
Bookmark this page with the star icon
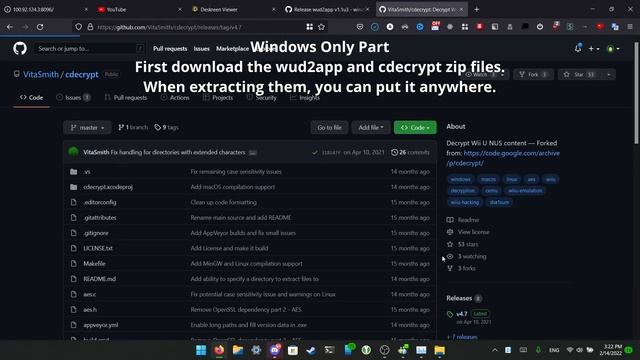pos(321,27)
